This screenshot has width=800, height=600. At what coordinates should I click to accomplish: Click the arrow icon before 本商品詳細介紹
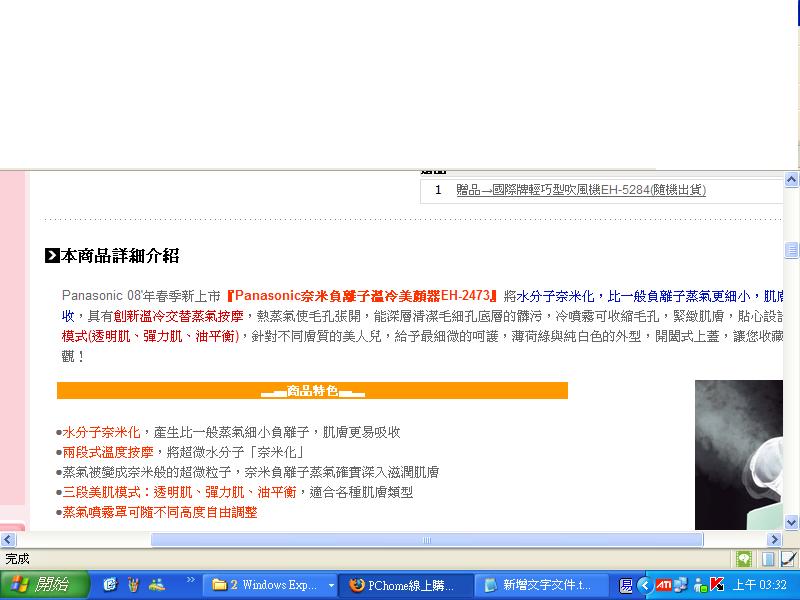click(x=52, y=255)
